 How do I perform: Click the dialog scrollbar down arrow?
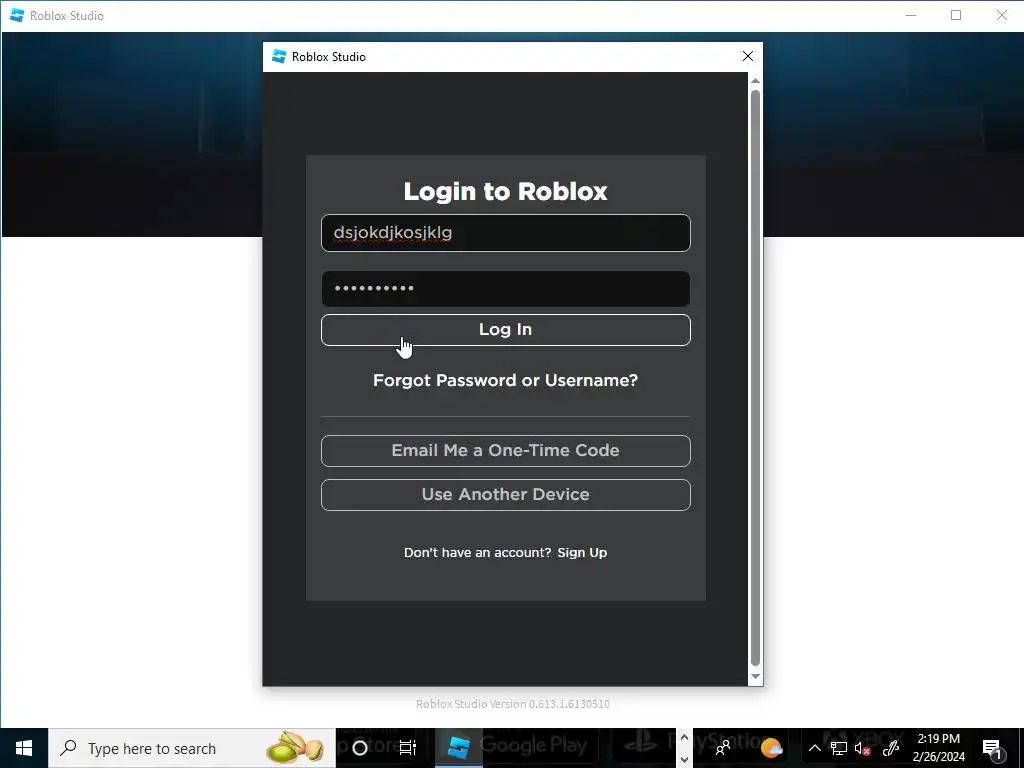755,677
